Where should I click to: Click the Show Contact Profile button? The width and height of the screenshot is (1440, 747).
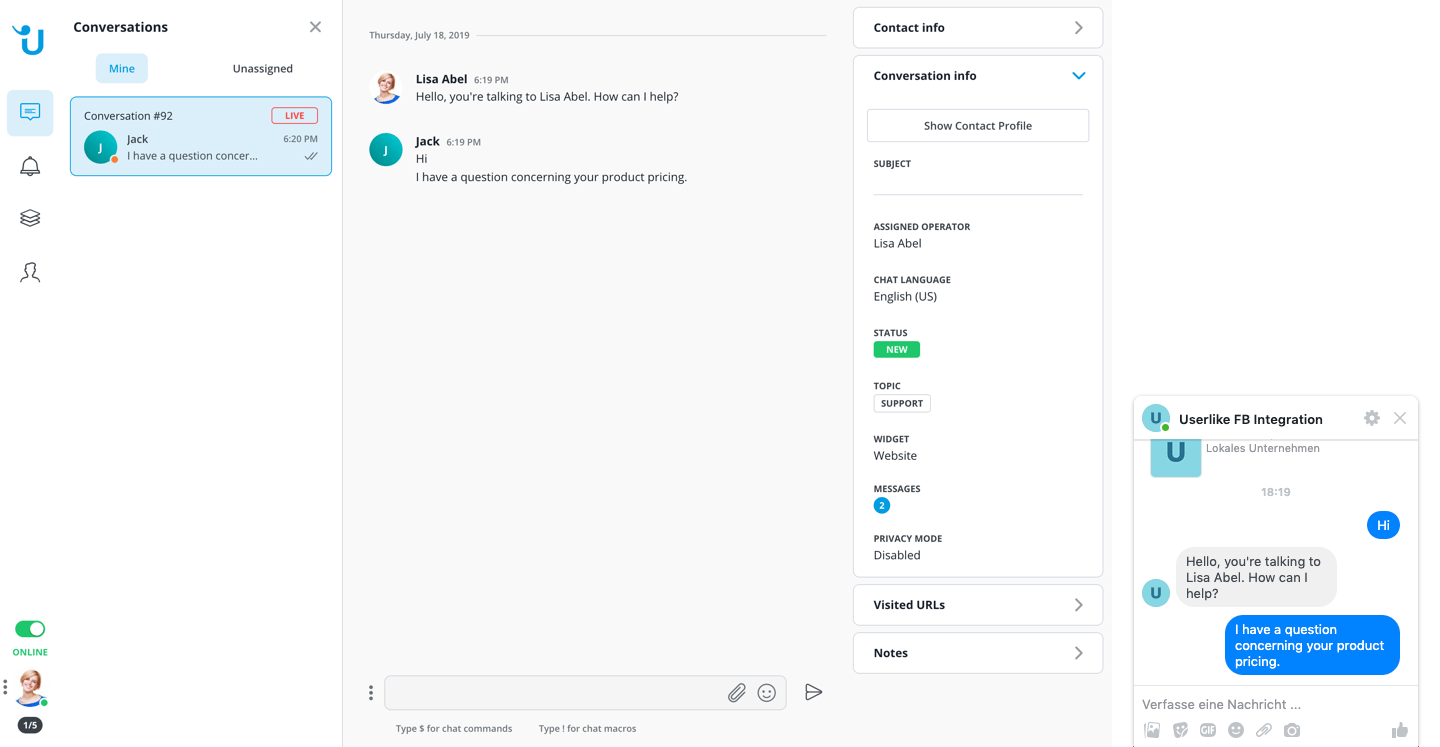(977, 126)
